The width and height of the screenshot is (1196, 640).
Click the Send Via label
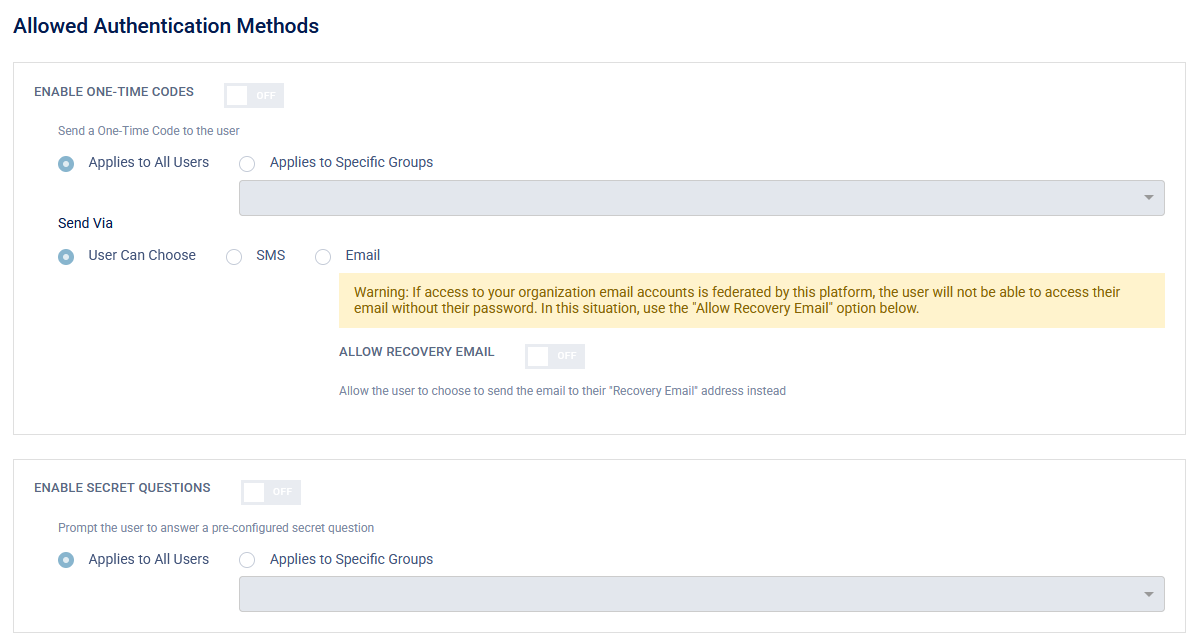pyautogui.click(x=85, y=223)
